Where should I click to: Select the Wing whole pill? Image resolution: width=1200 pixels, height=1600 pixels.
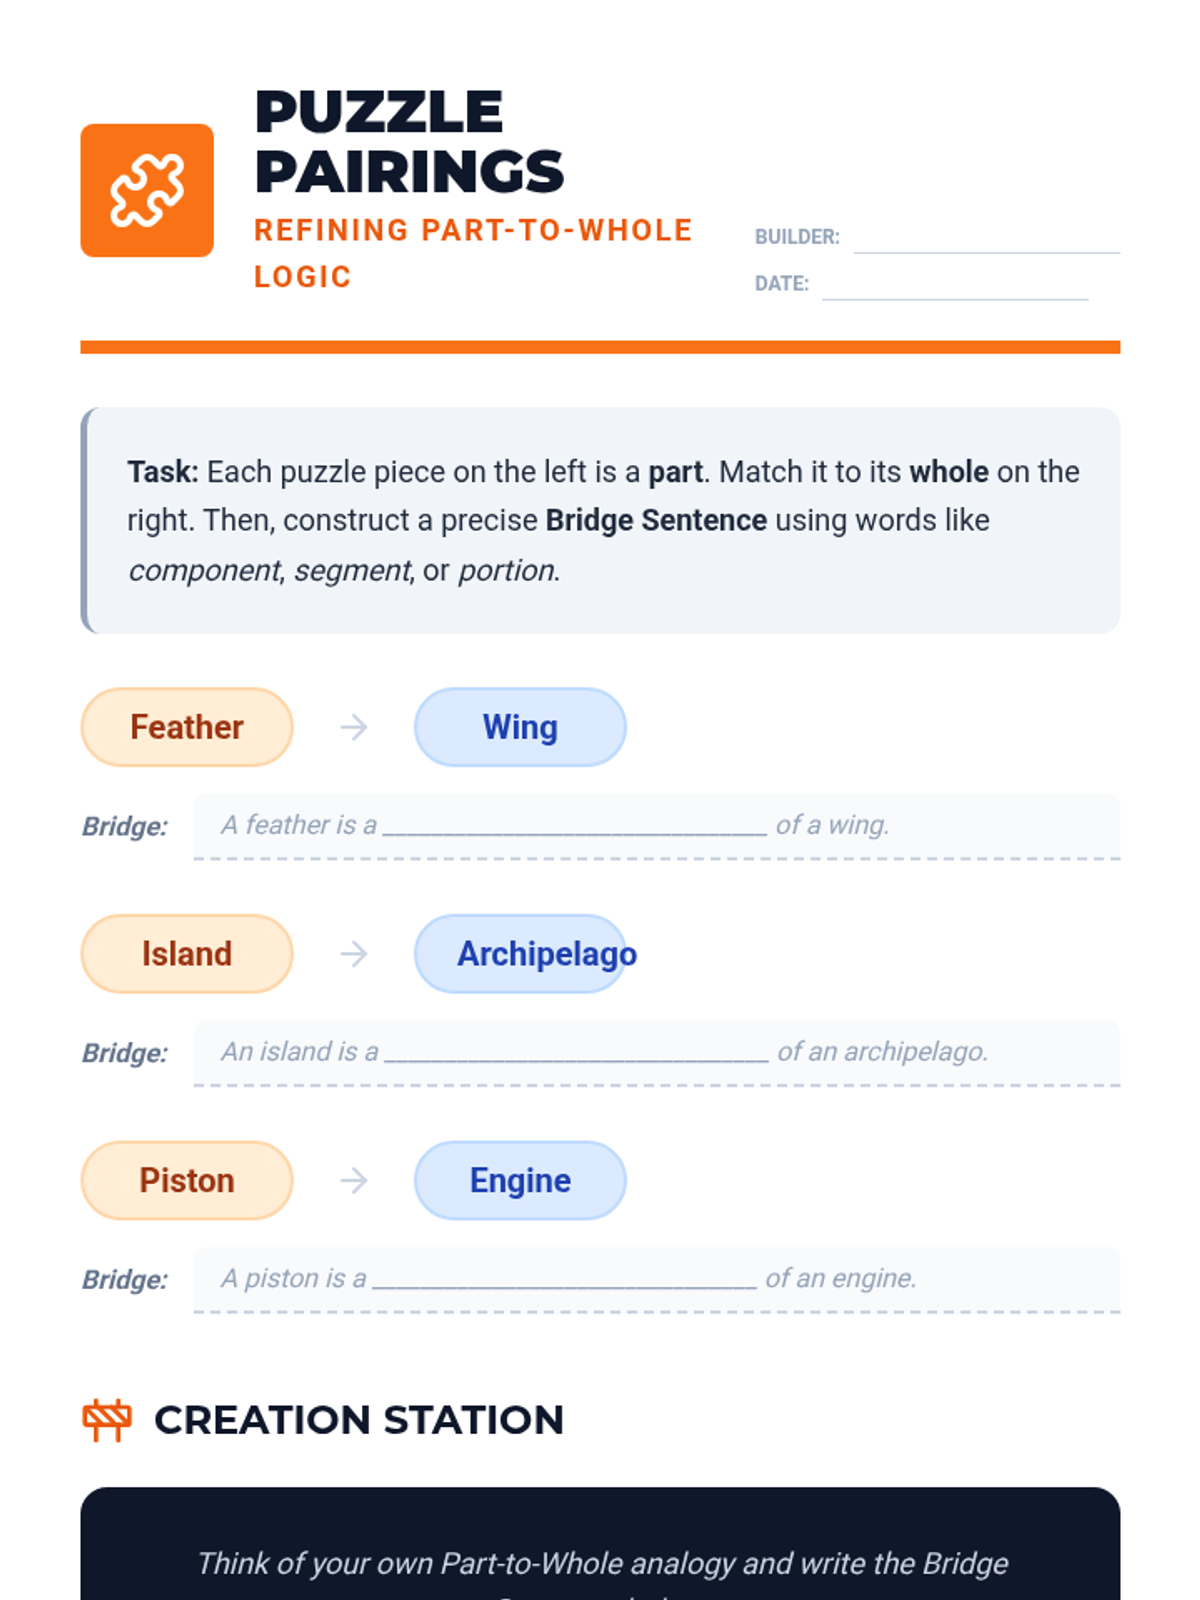[x=520, y=727]
